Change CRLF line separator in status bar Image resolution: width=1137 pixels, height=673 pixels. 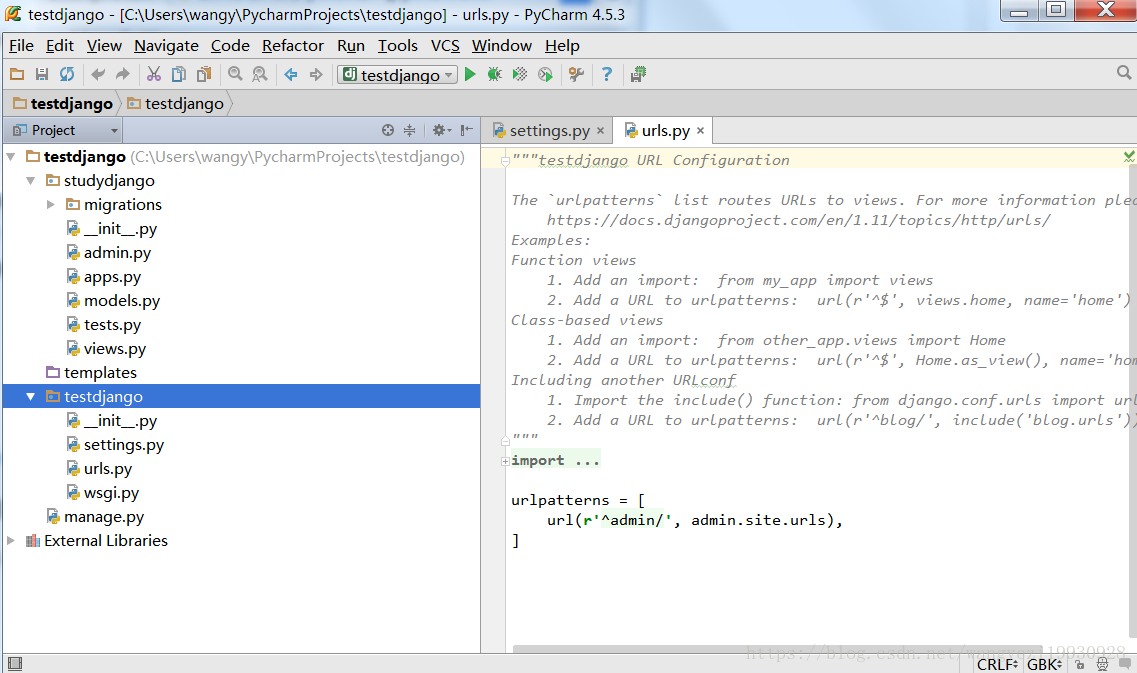pos(997,664)
